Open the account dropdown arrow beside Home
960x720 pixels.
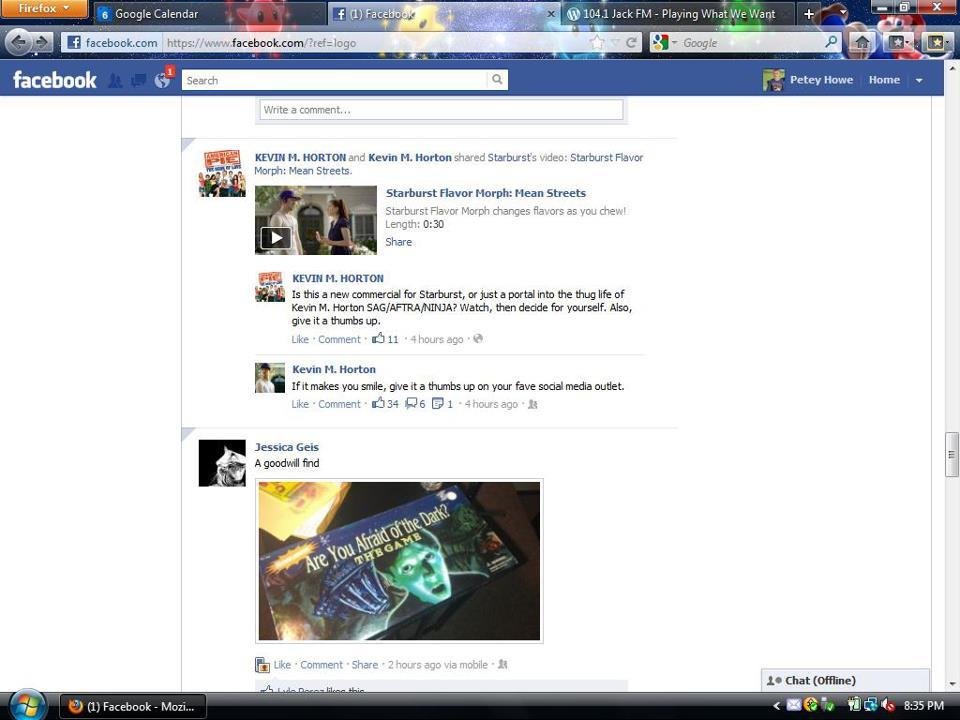tap(918, 80)
